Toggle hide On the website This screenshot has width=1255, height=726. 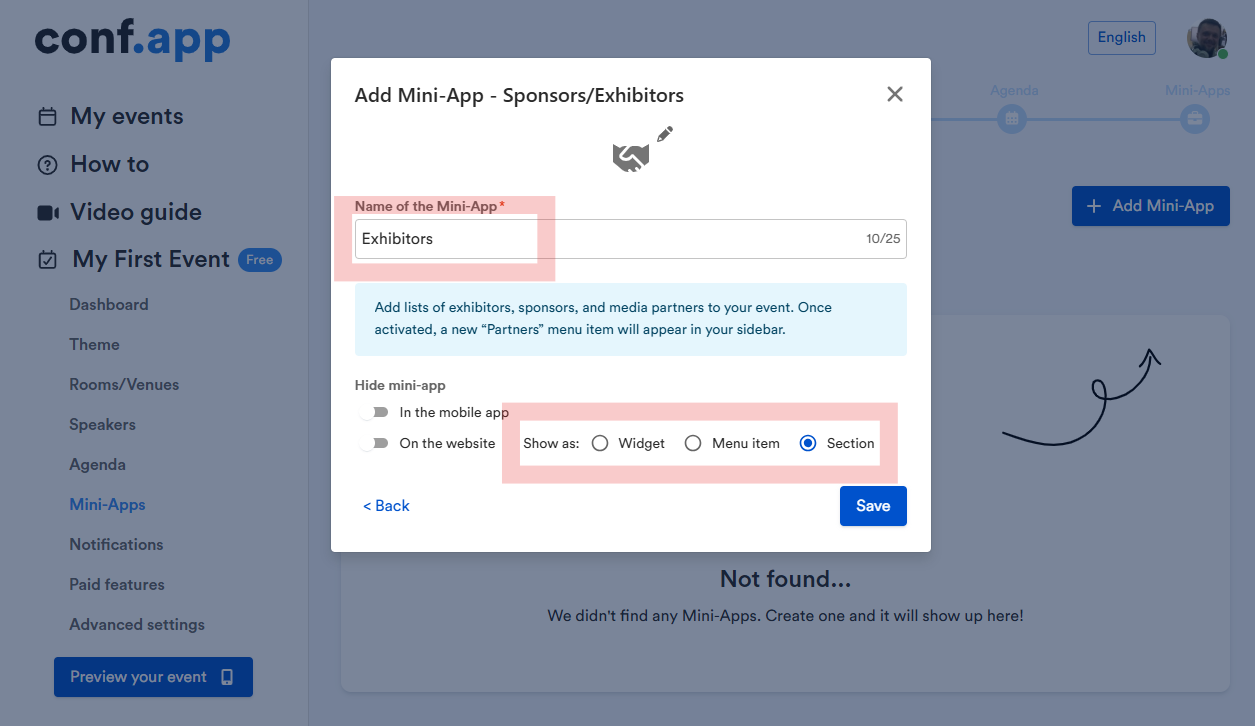click(x=375, y=443)
